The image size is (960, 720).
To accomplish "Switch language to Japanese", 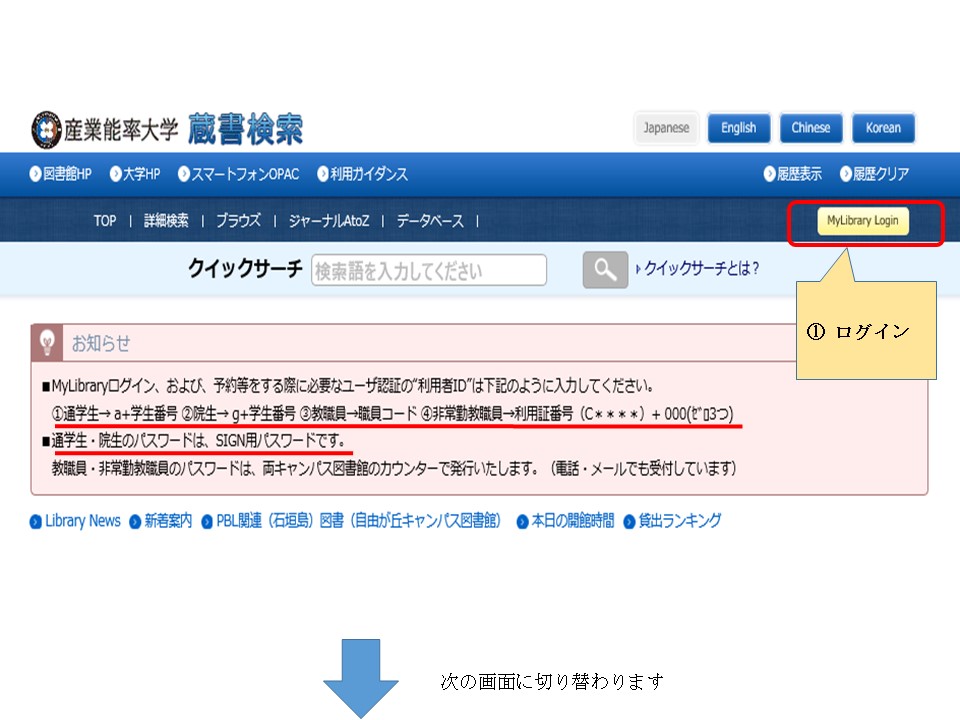I will click(666, 128).
